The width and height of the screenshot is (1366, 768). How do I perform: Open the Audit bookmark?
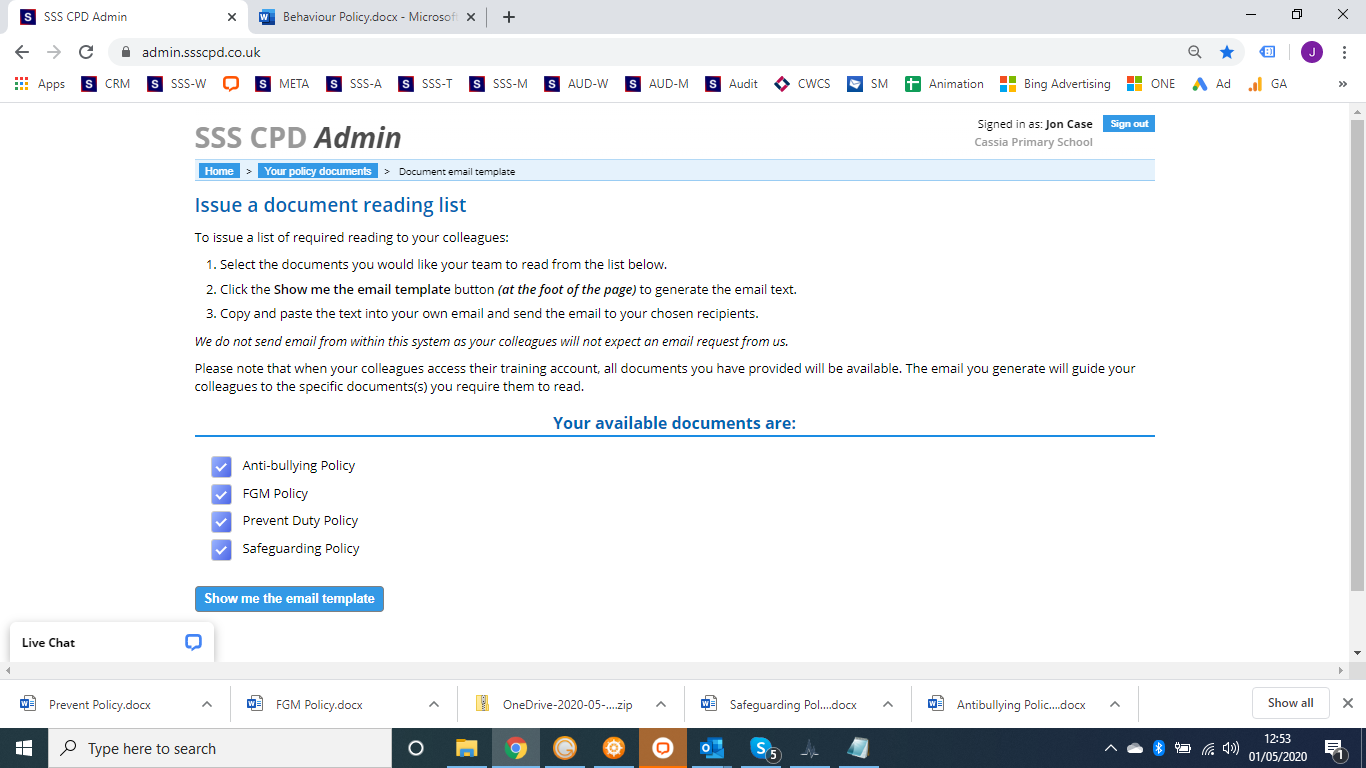click(732, 84)
